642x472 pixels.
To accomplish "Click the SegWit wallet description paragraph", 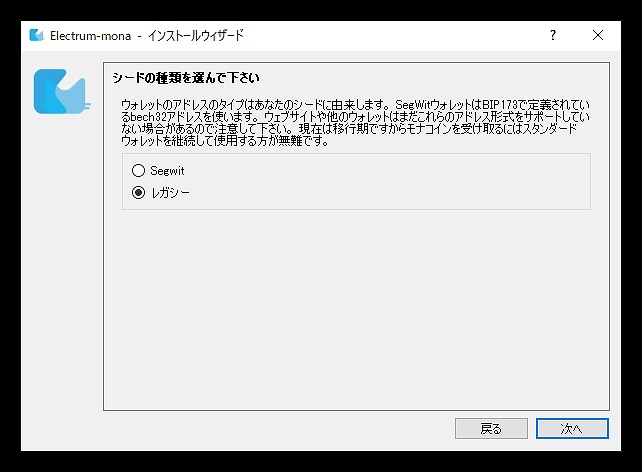I will [355, 123].
